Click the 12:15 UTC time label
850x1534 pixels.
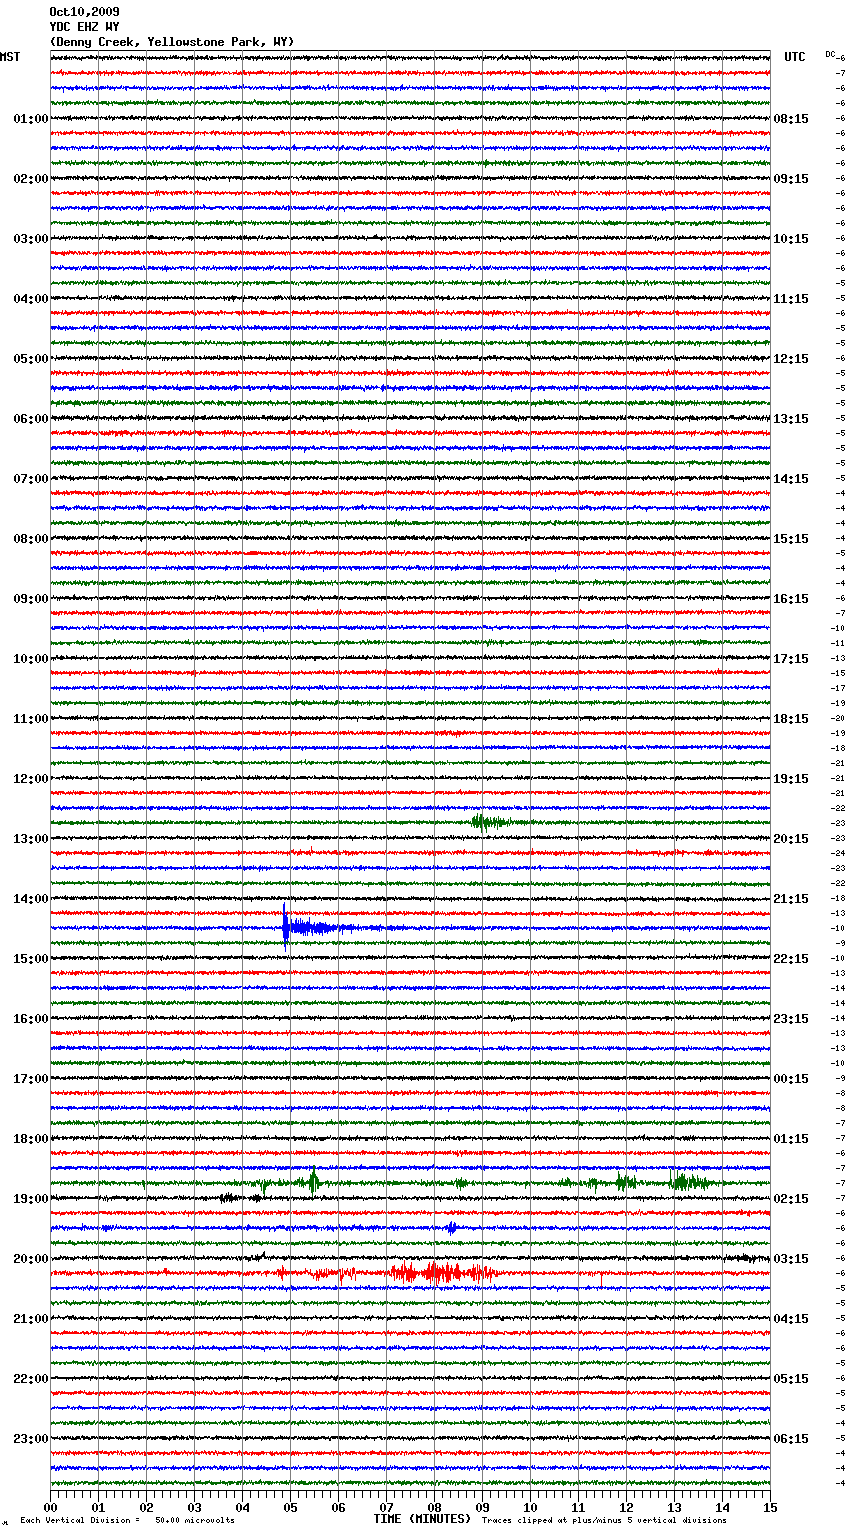pyautogui.click(x=791, y=359)
